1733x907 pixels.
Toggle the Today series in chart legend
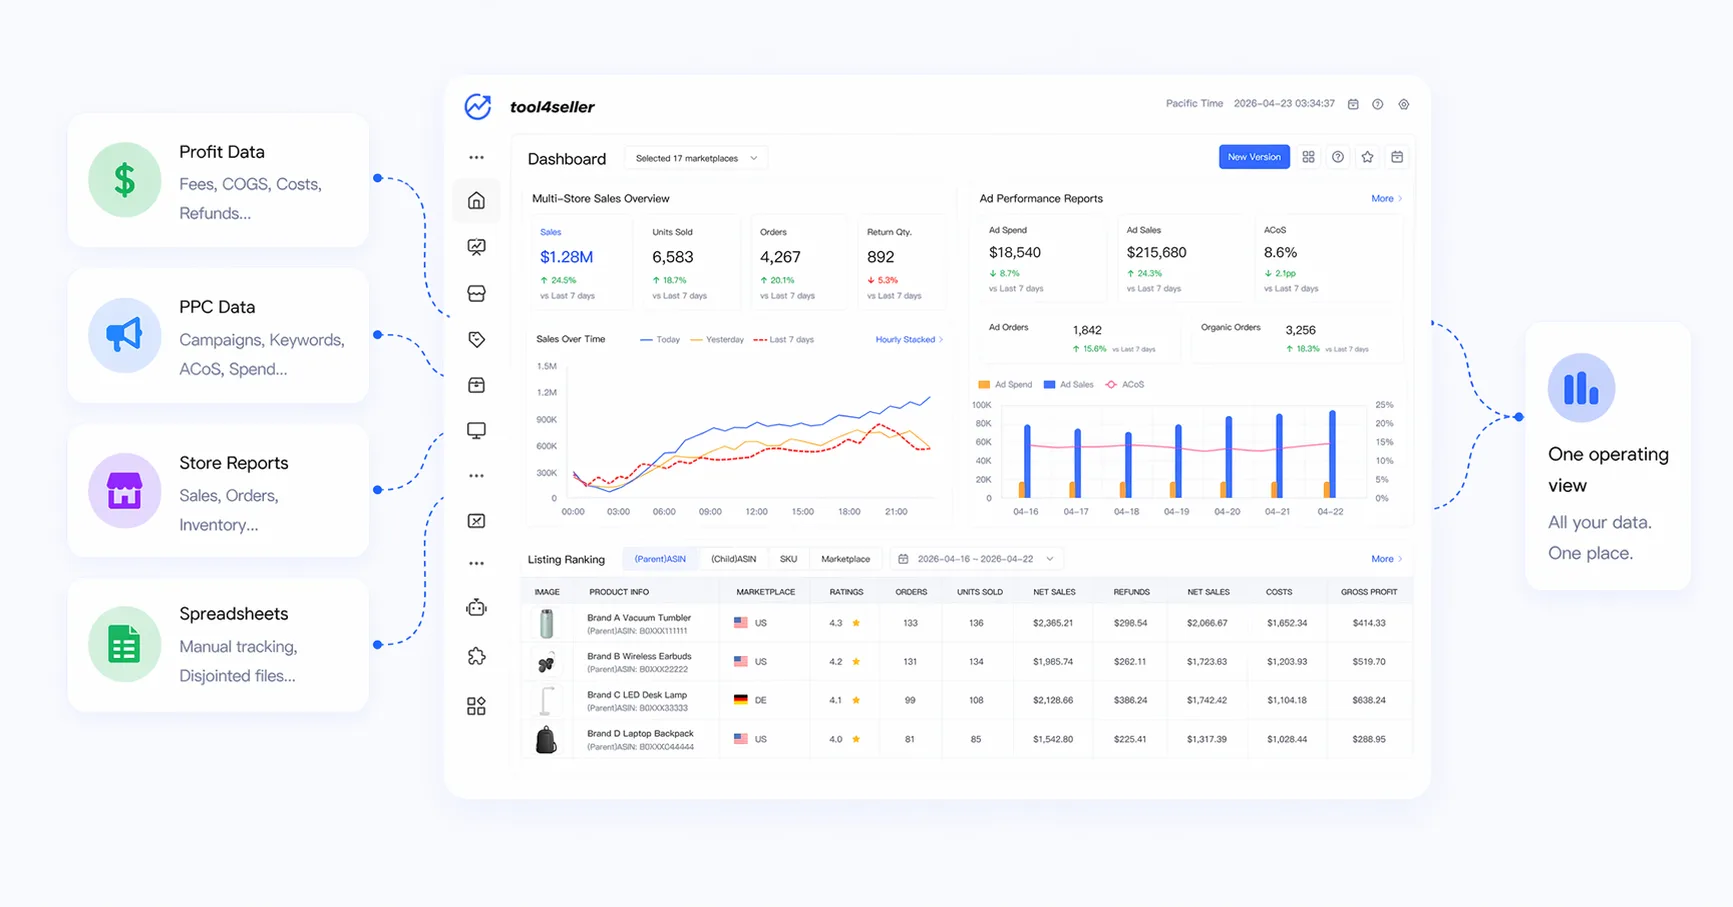point(660,340)
